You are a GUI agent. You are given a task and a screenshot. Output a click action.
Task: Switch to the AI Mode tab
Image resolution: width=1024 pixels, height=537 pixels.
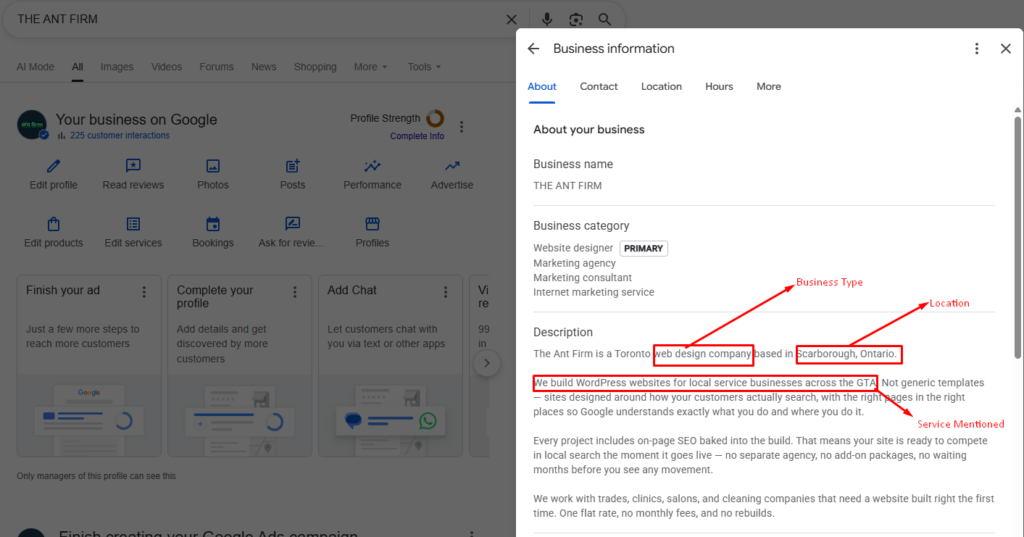[35, 67]
